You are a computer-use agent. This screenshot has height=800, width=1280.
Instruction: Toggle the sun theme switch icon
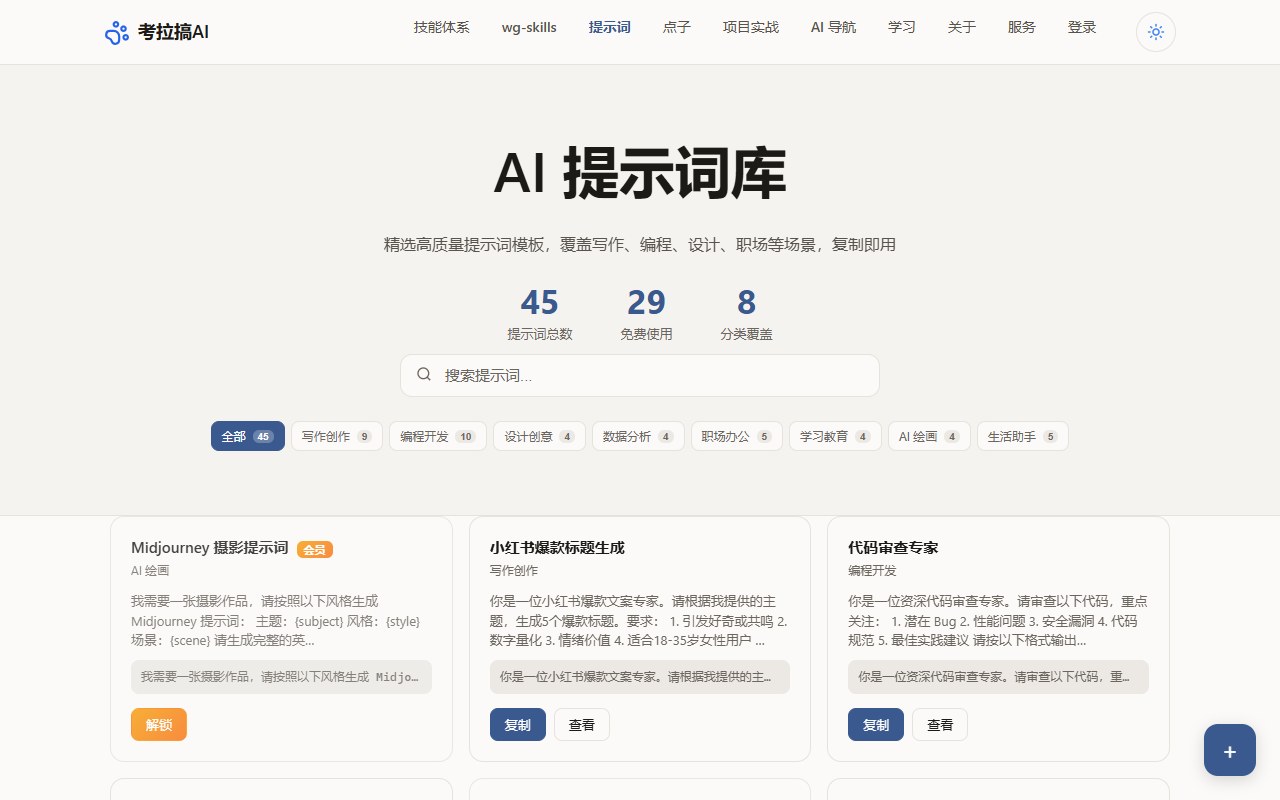[x=1156, y=32]
